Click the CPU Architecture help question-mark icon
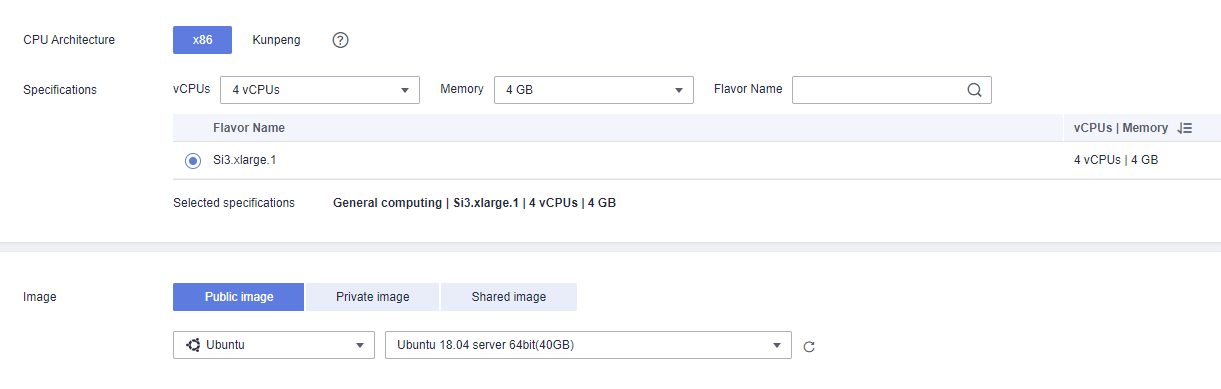 pos(341,40)
